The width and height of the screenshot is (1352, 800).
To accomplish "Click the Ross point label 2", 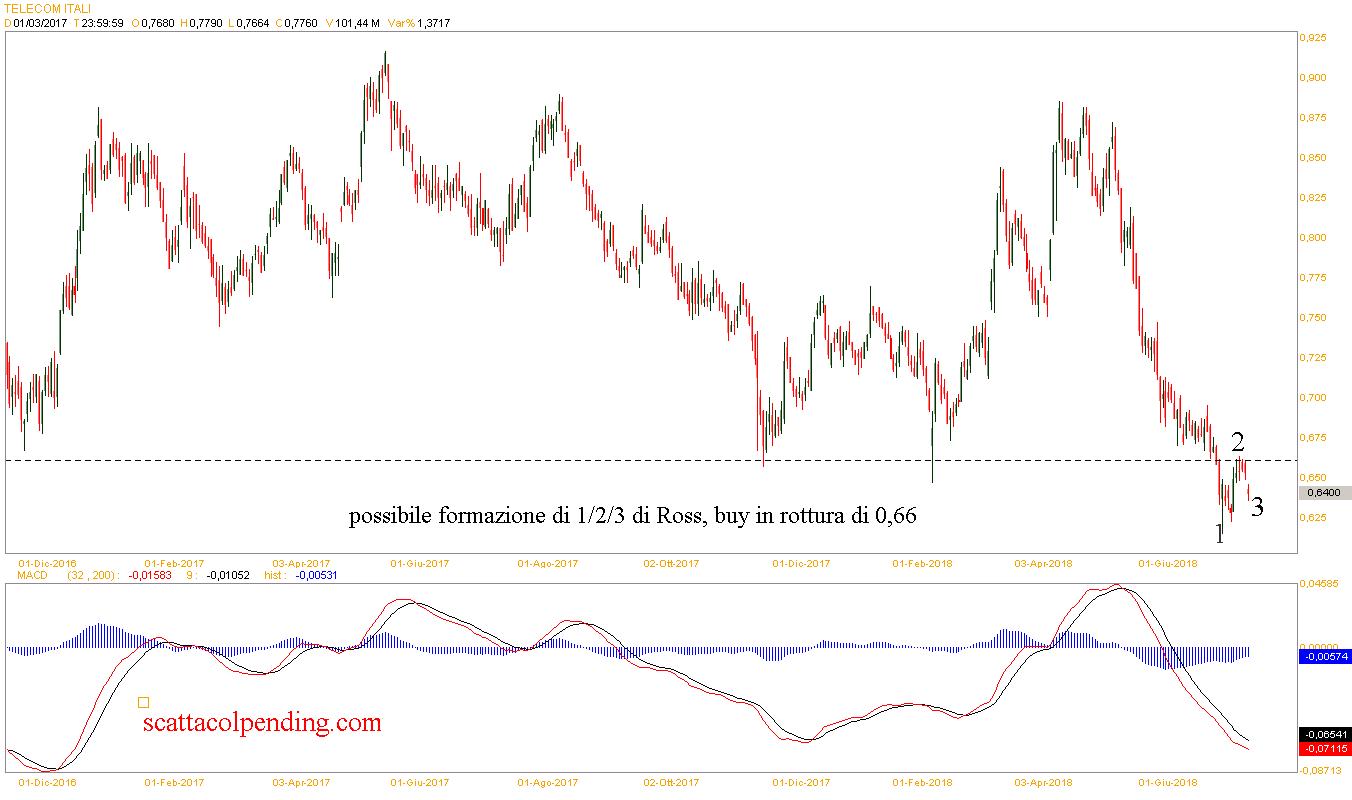I will 1238,442.
